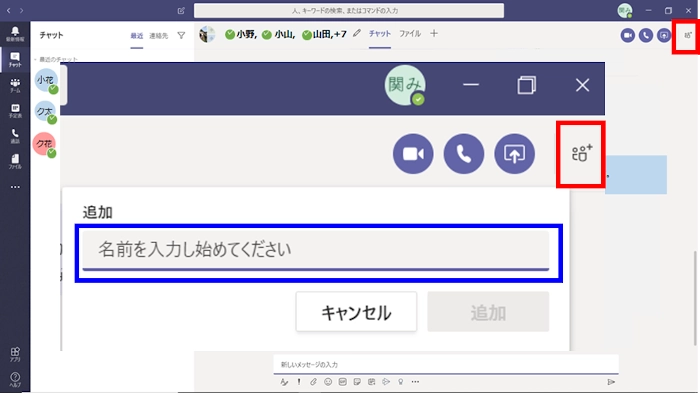Switch to the 連絡先 tab in chat list
This screenshot has width=700, height=393.
pyautogui.click(x=158, y=36)
